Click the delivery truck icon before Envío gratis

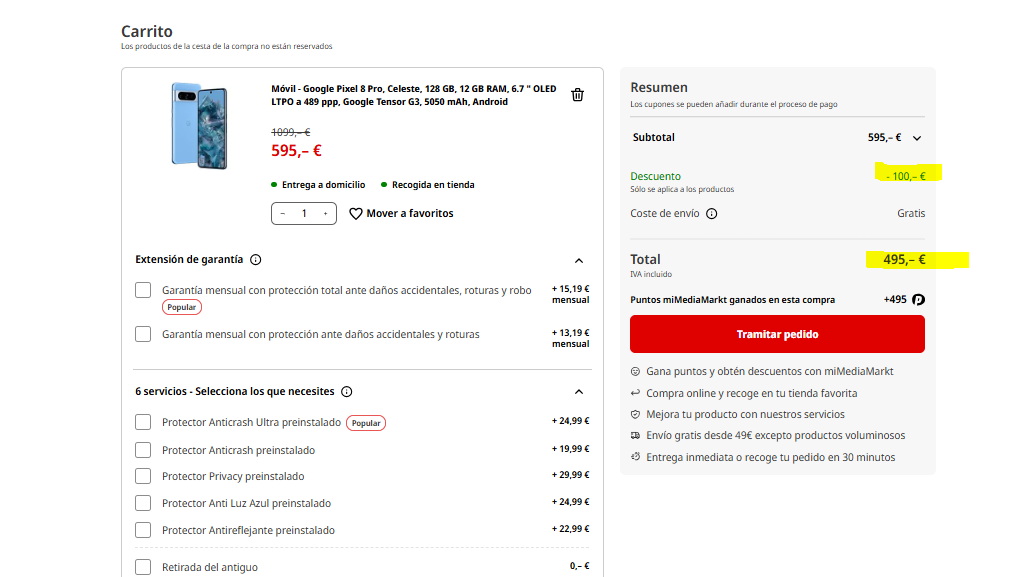coord(635,436)
